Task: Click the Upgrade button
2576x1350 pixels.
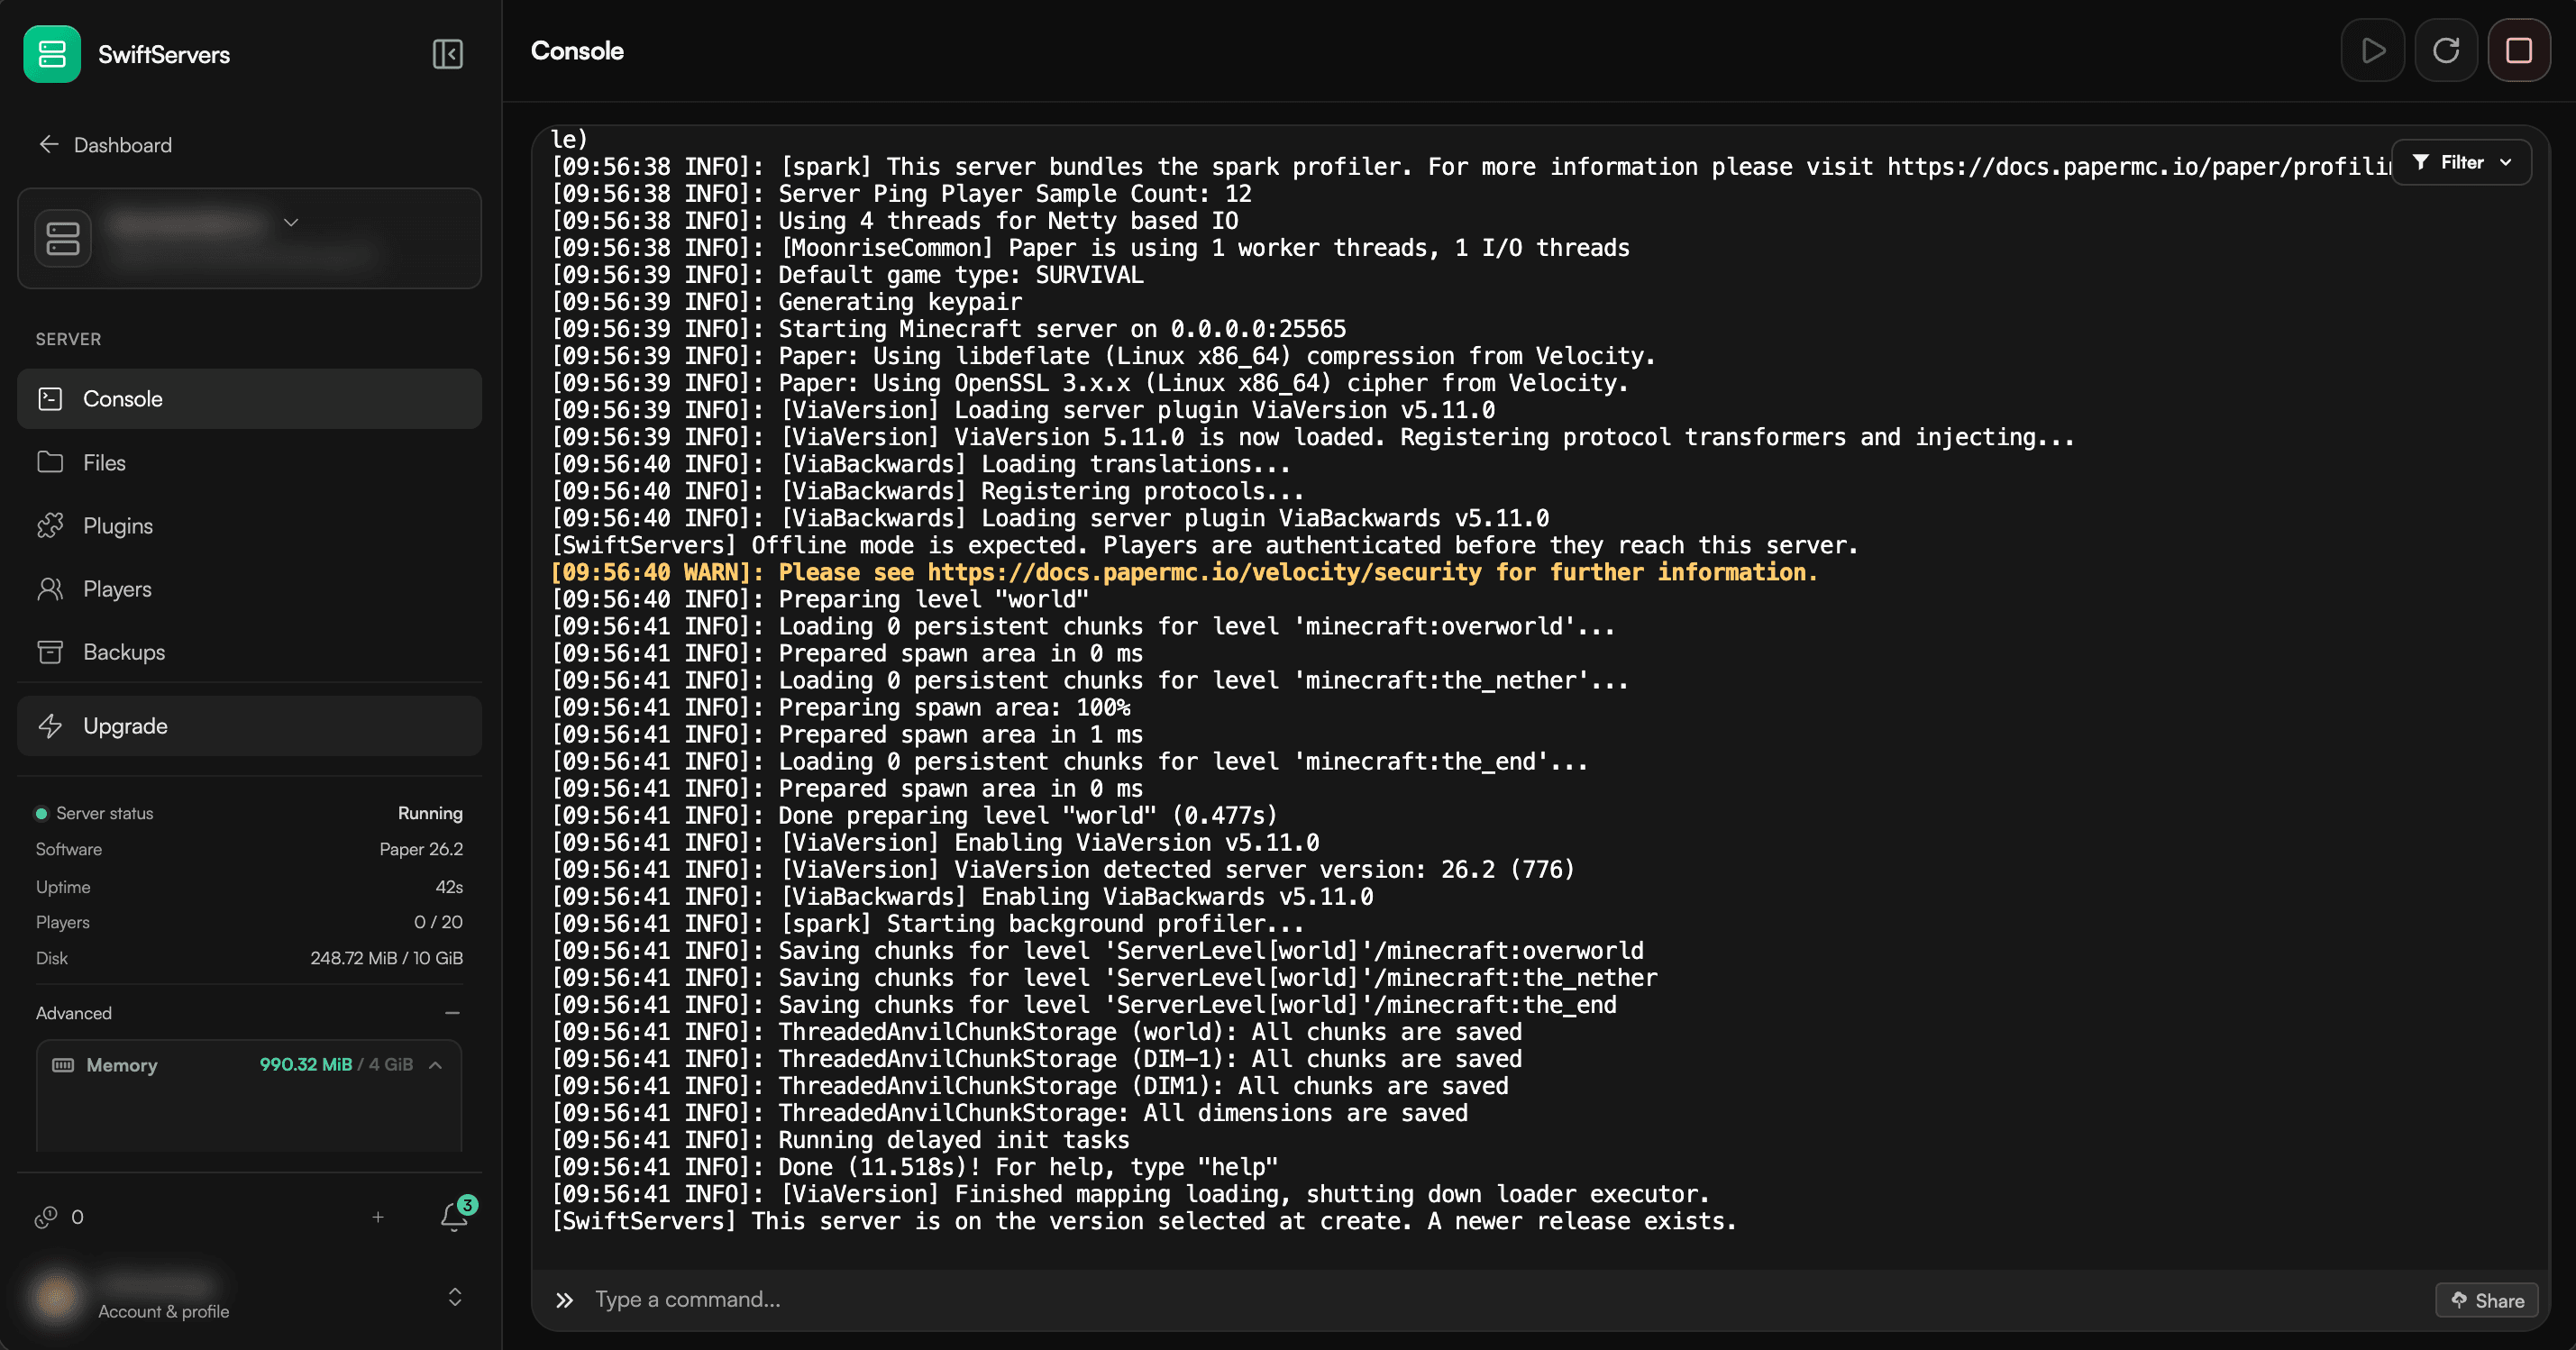Action: 250,726
